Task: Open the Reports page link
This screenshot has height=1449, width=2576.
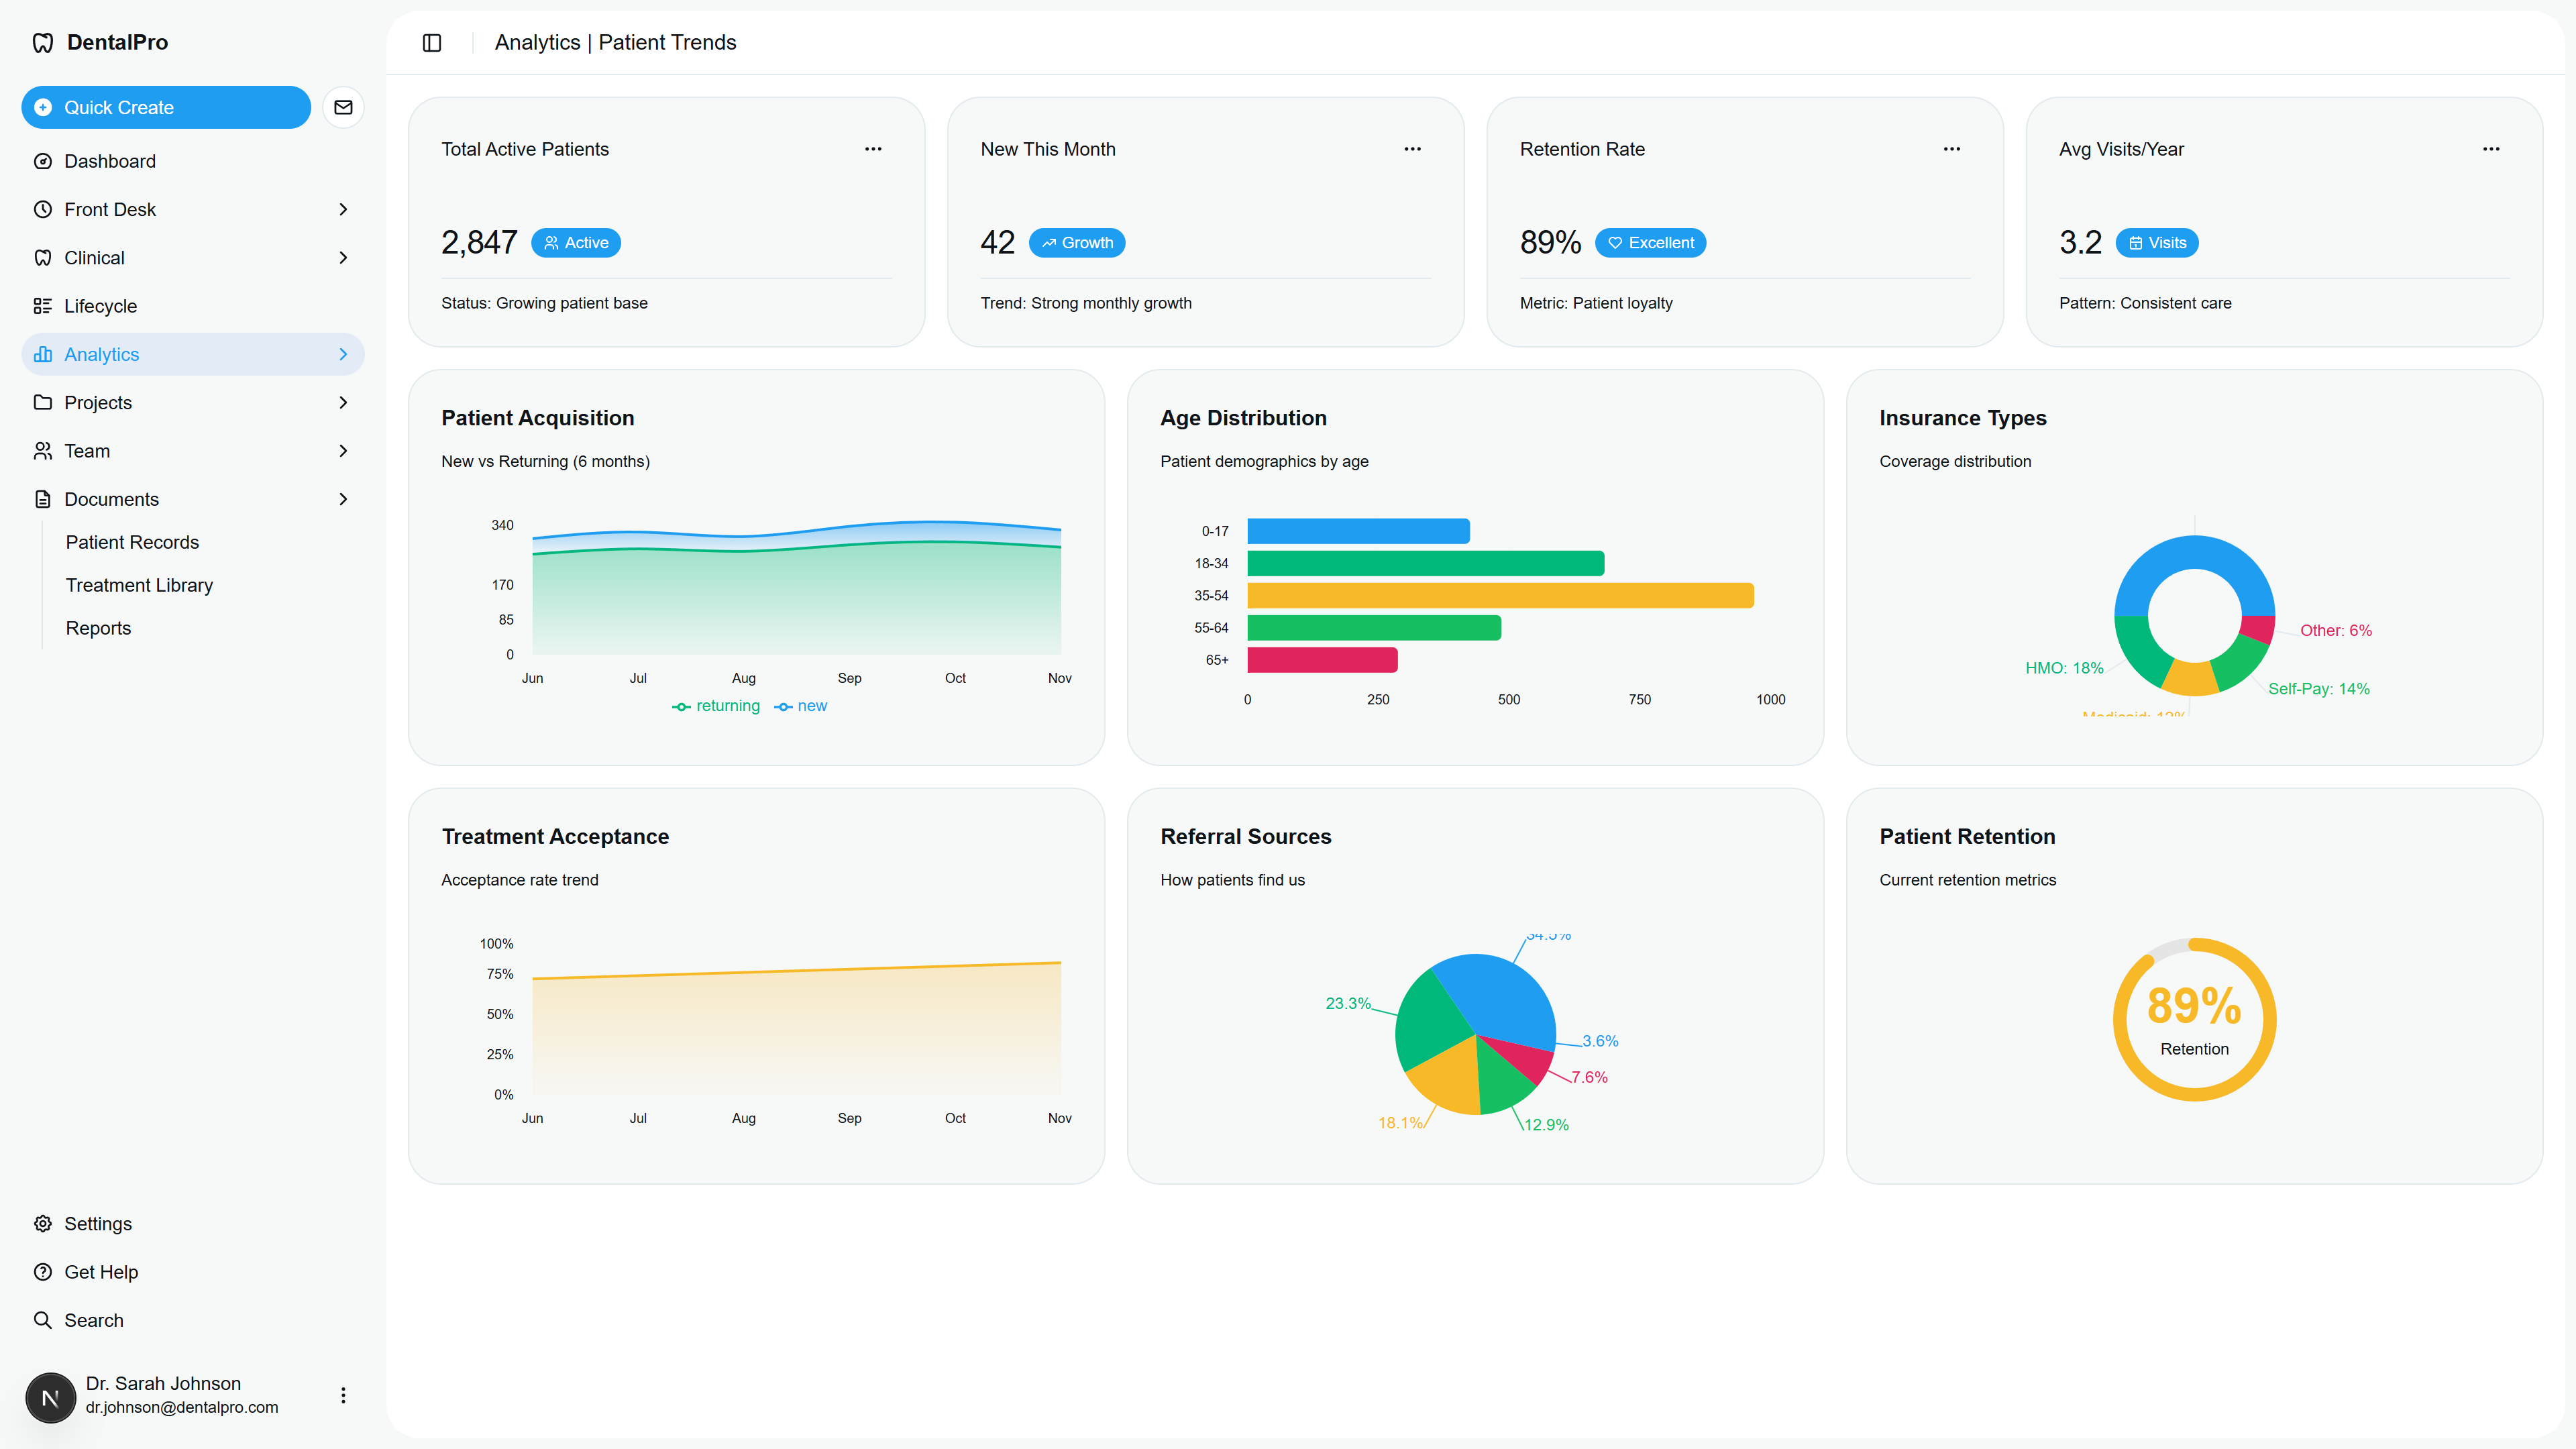Action: point(98,628)
